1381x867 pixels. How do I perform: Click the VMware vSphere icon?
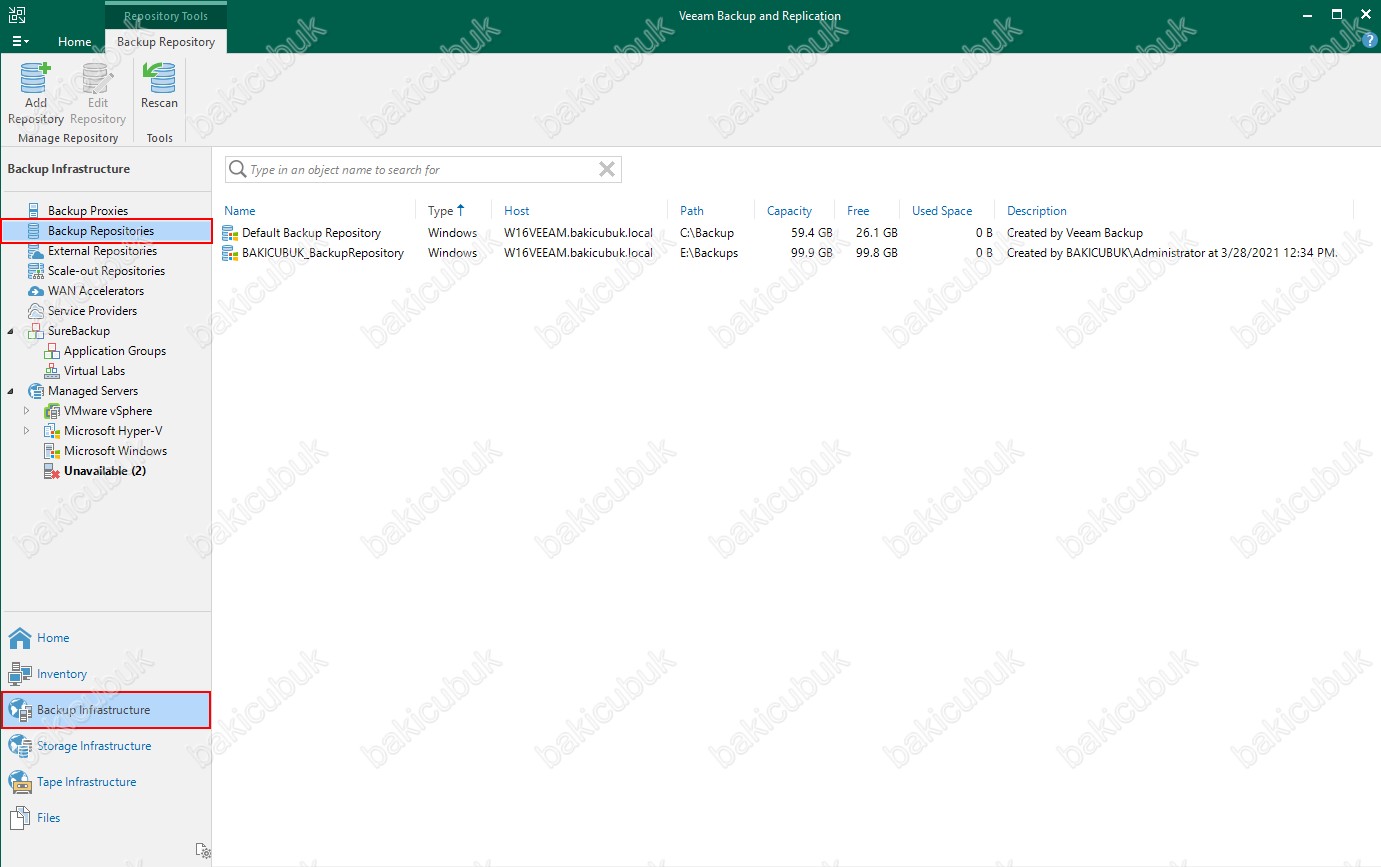coord(52,411)
